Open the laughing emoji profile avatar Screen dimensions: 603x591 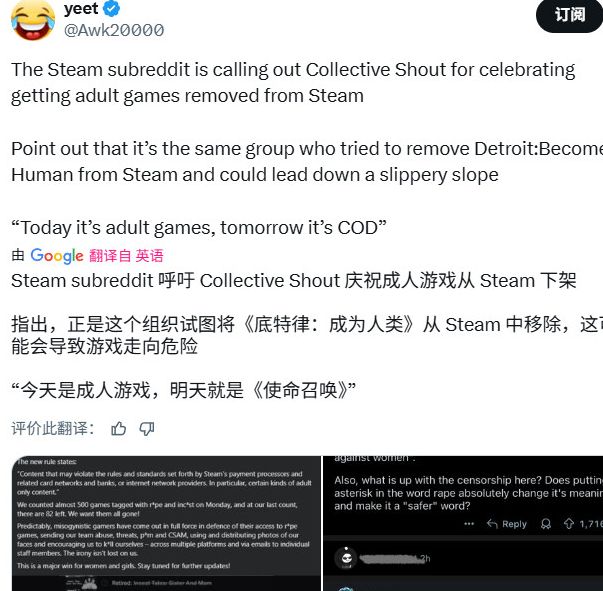pyautogui.click(x=33, y=19)
